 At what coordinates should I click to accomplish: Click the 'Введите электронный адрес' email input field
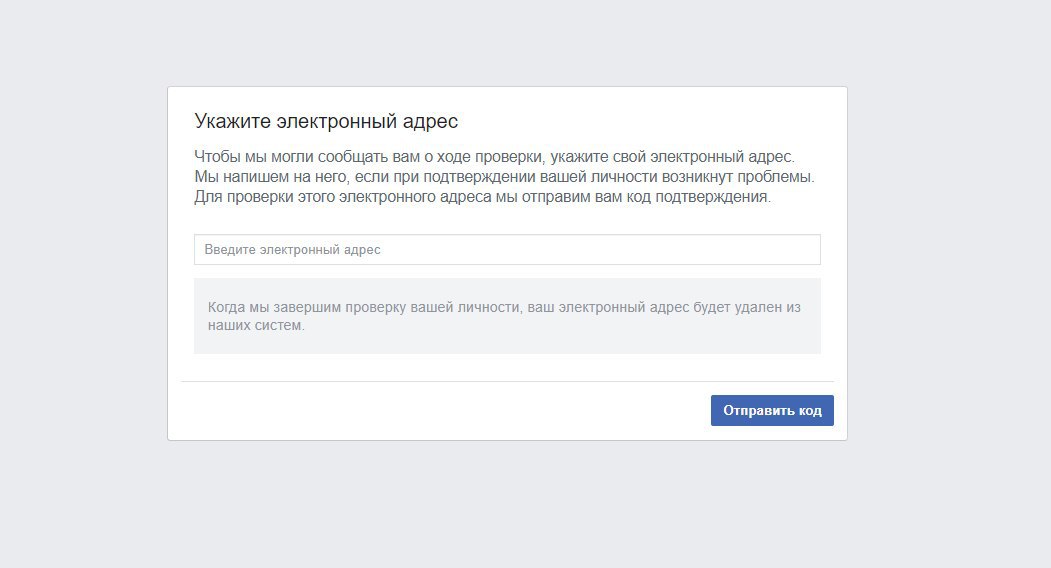pos(507,249)
